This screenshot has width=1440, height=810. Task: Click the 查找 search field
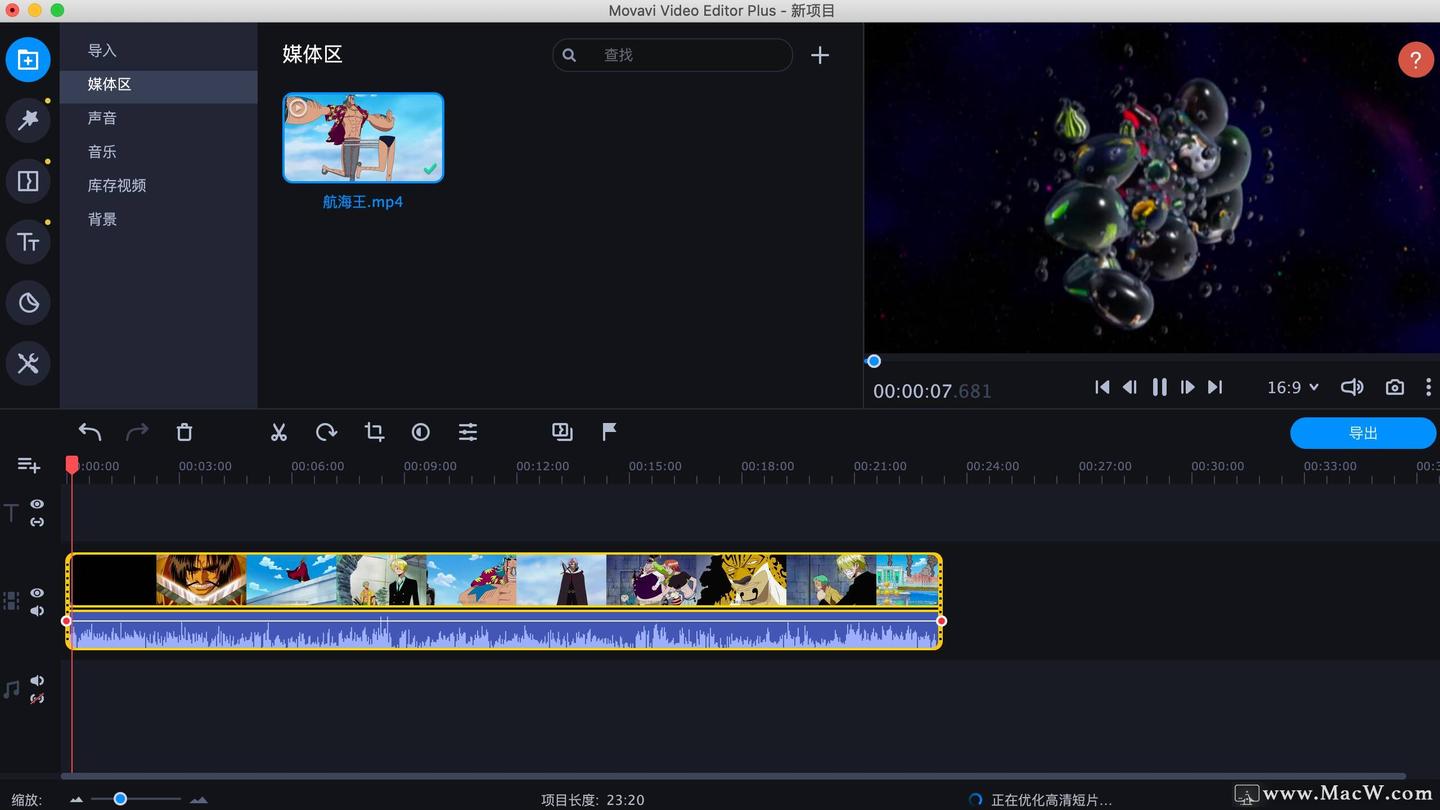click(x=672, y=55)
